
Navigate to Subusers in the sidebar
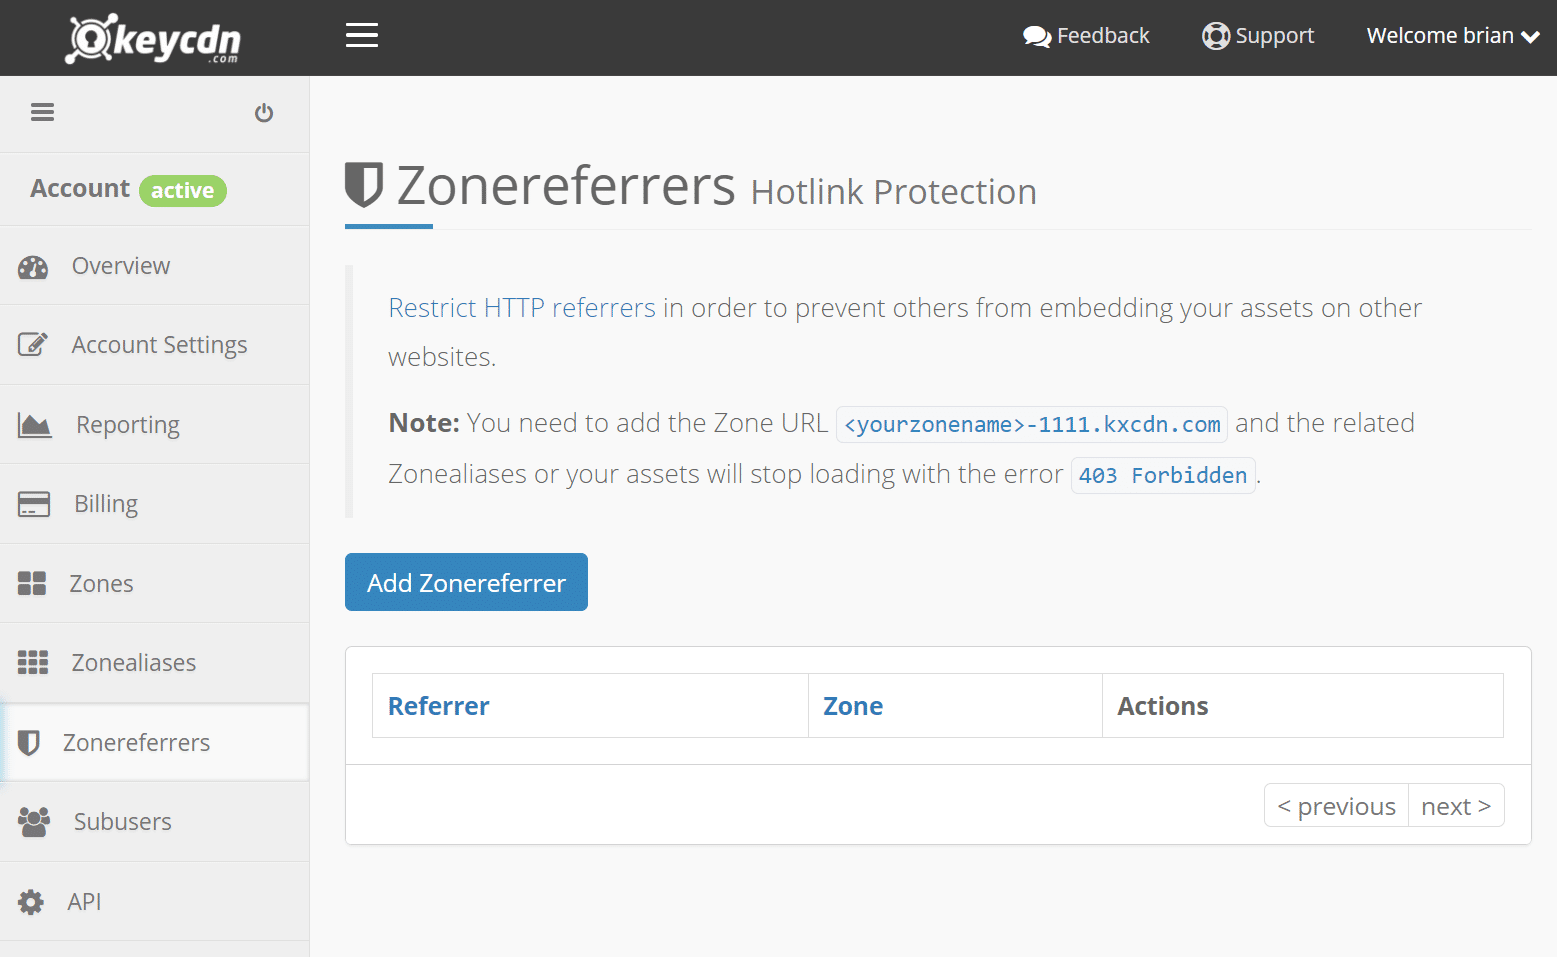[x=121, y=821]
